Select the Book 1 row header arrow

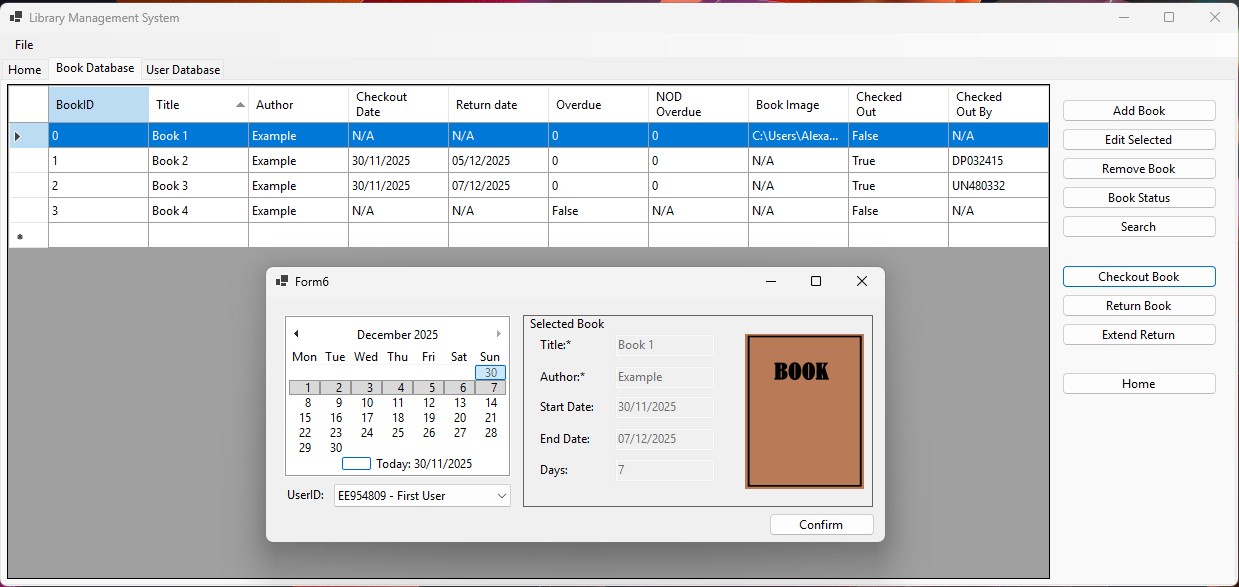pyautogui.click(x=17, y=136)
